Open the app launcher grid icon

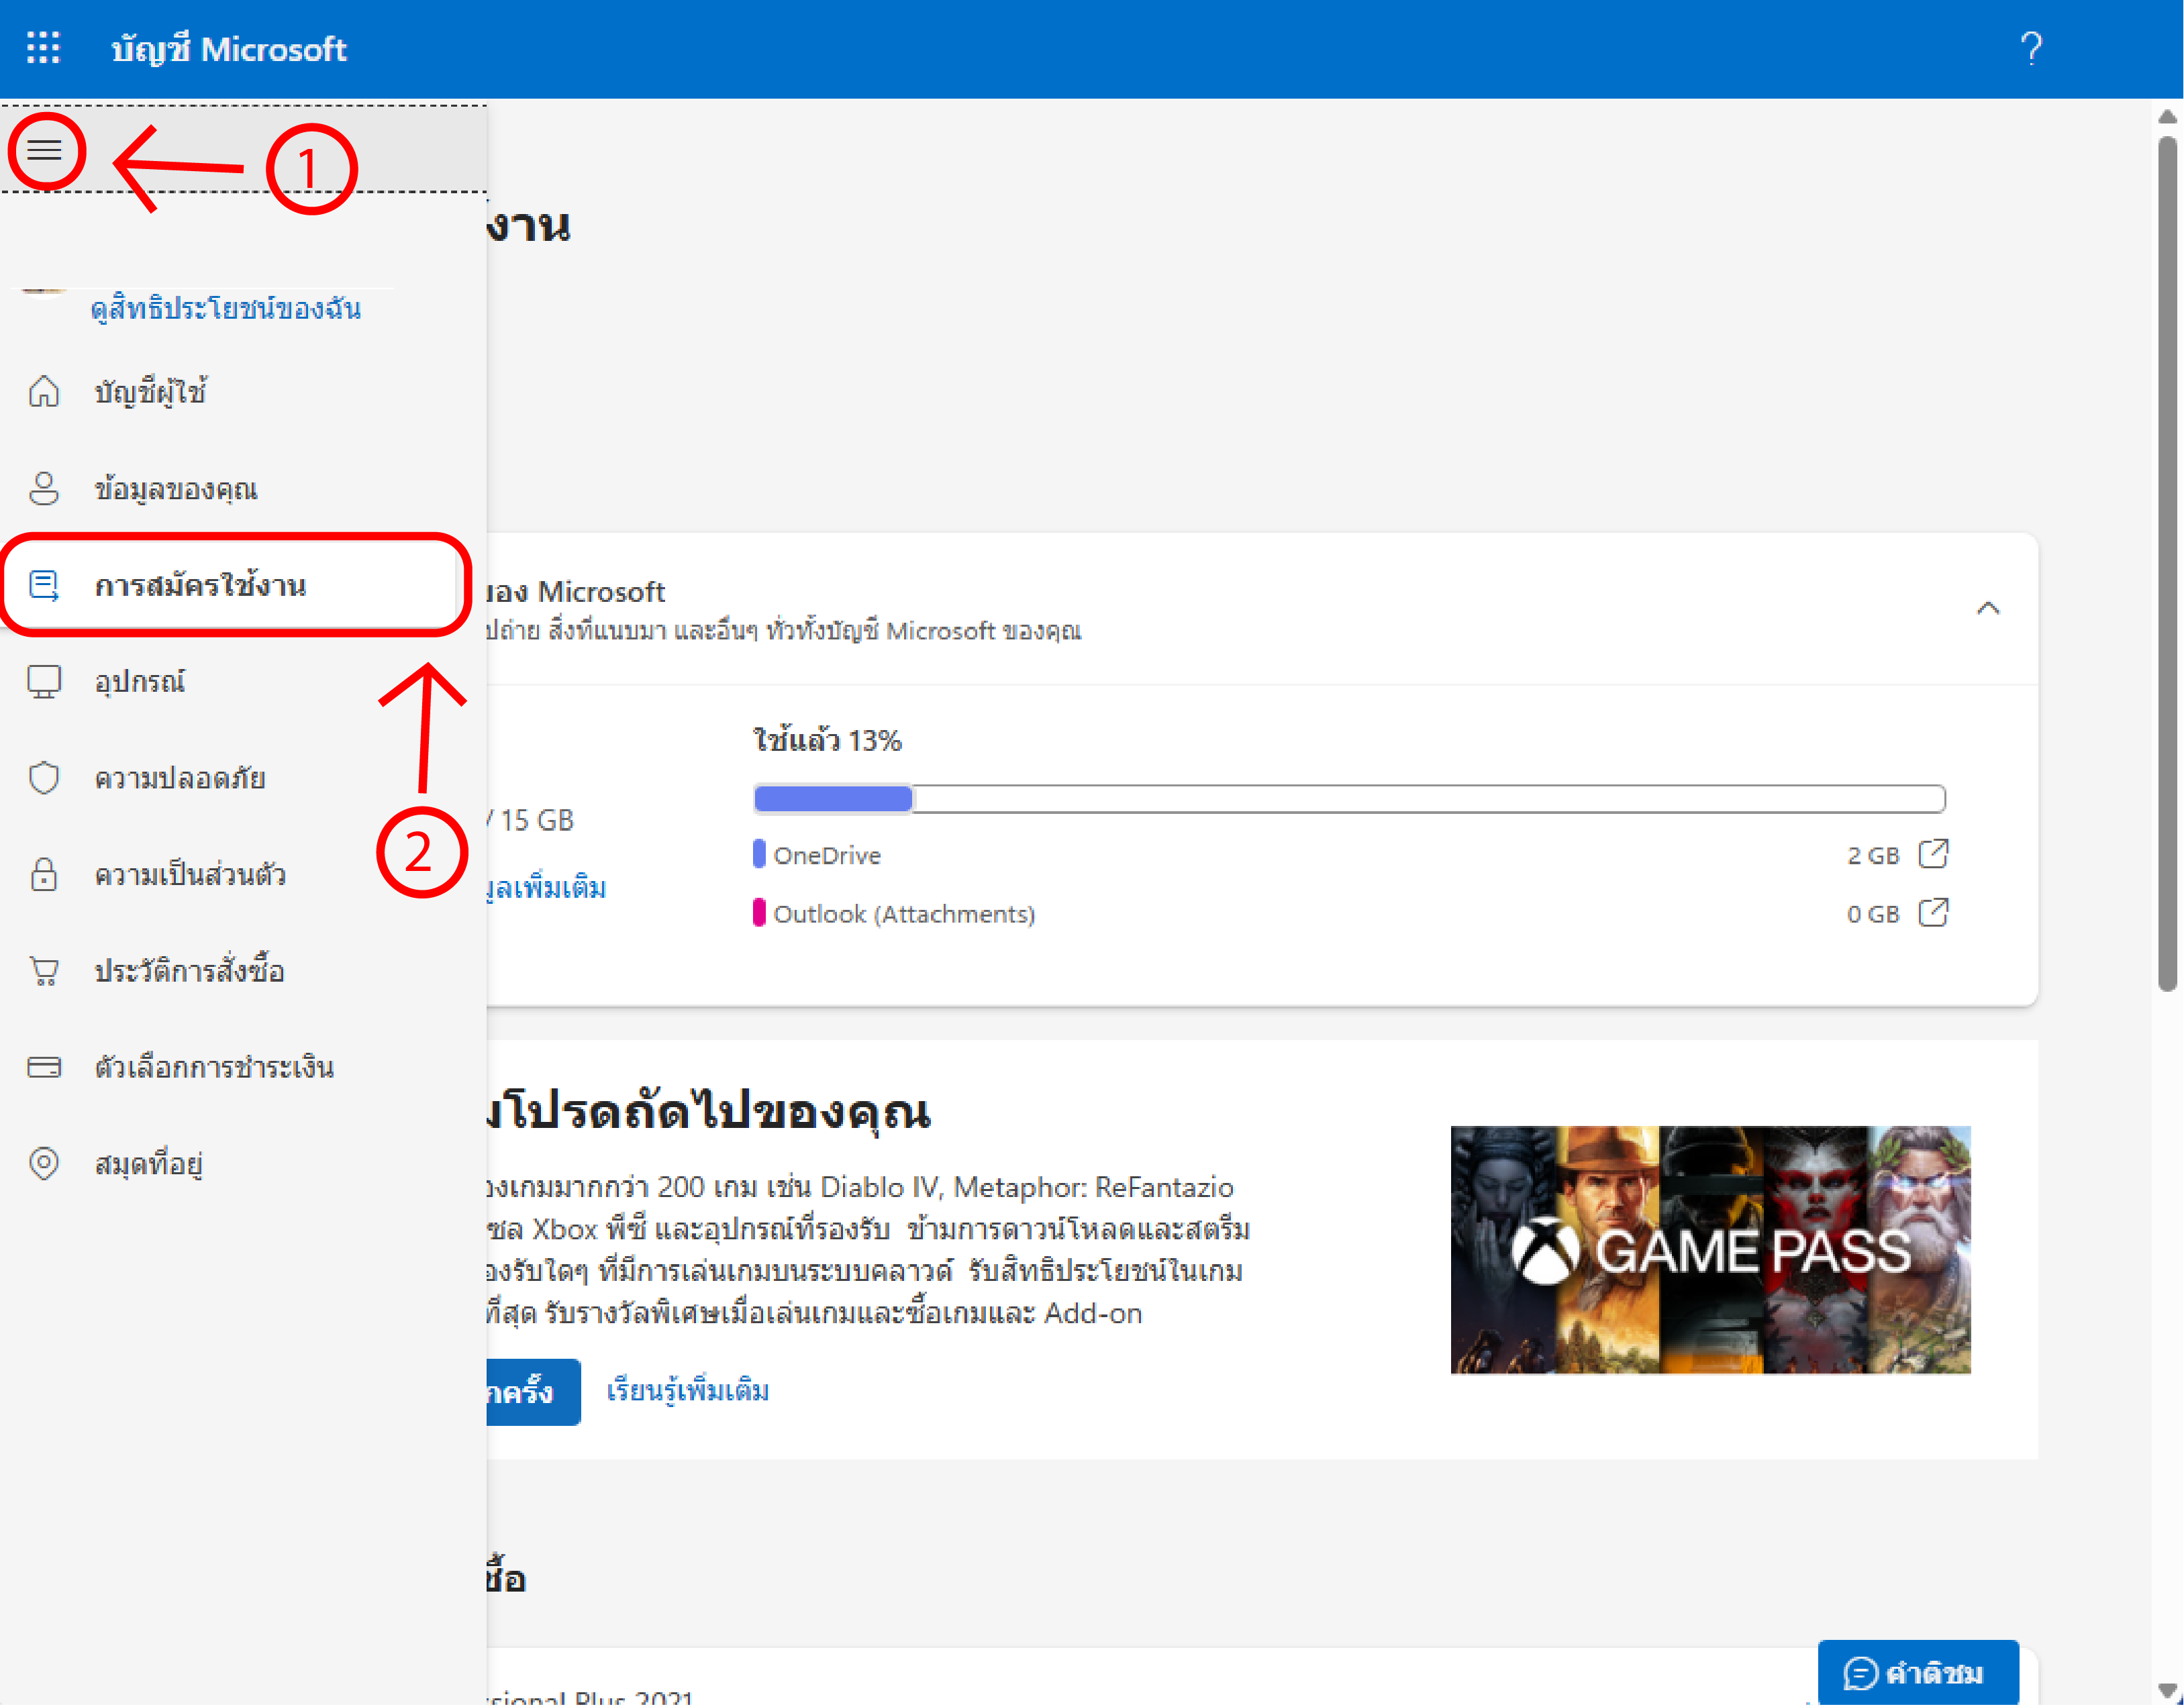point(43,48)
